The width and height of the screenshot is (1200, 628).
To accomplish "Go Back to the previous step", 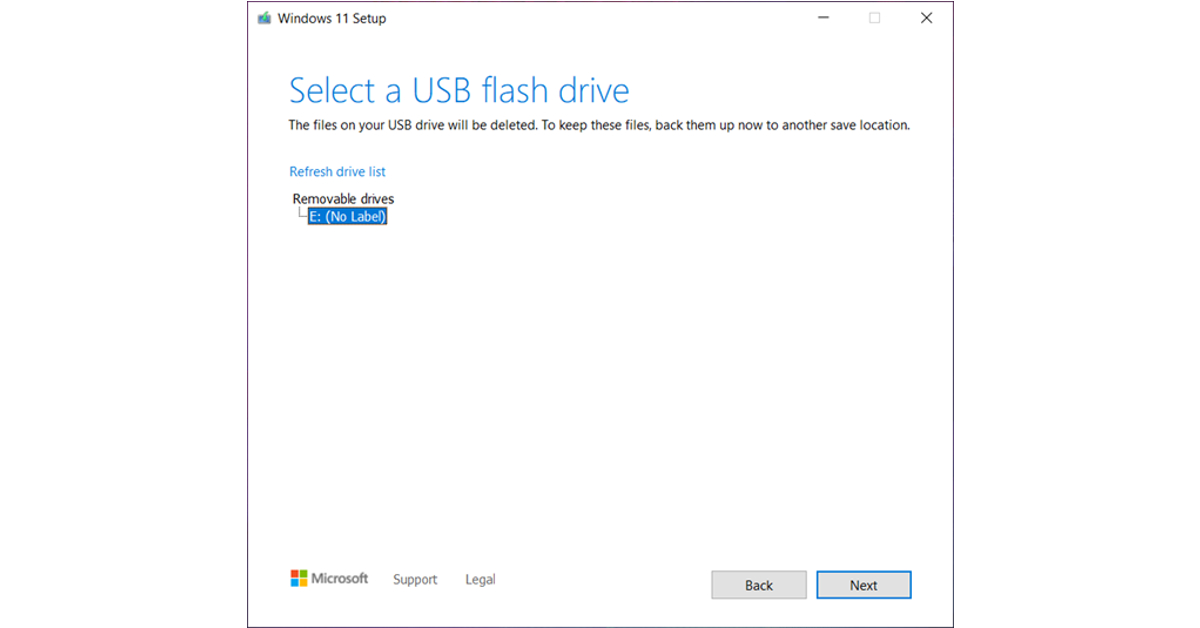I will pyautogui.click(x=758, y=585).
